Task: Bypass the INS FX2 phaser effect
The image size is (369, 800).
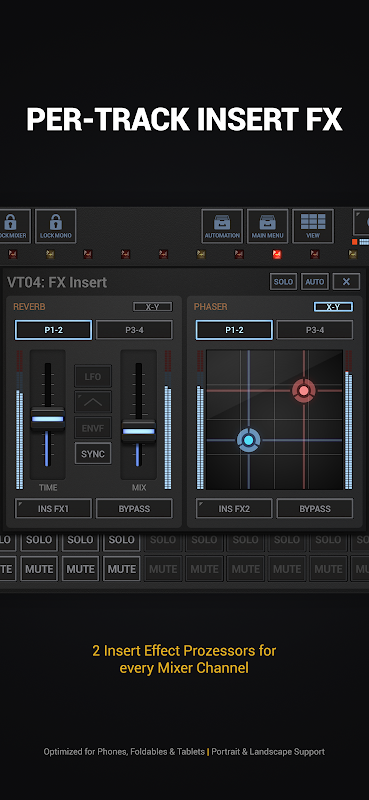Action: 315,509
